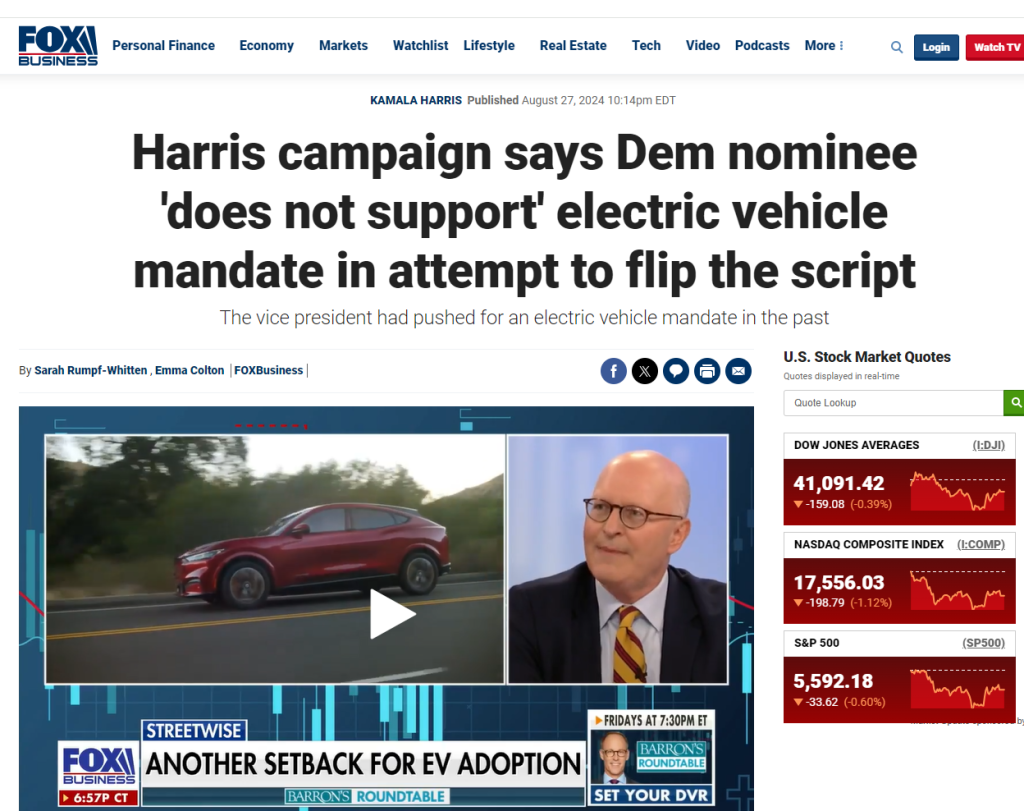Focus the Quote Lookup field
The image size is (1024, 811).
tap(893, 403)
